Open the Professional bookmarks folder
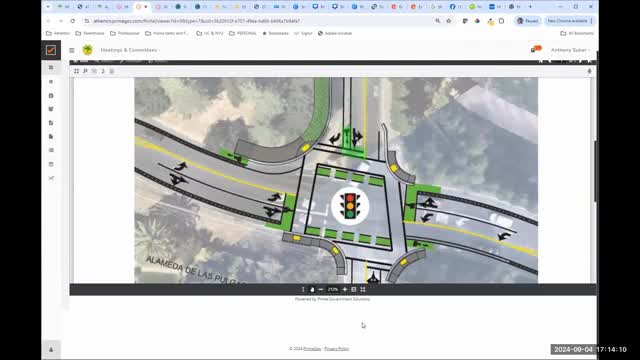640x360 pixels. click(x=125, y=33)
